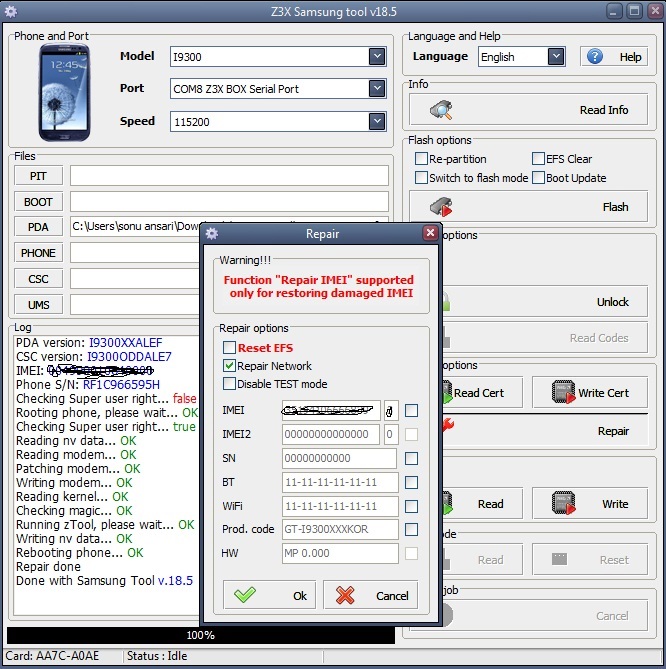
Task: Click the SN input field
Action: tap(340, 458)
